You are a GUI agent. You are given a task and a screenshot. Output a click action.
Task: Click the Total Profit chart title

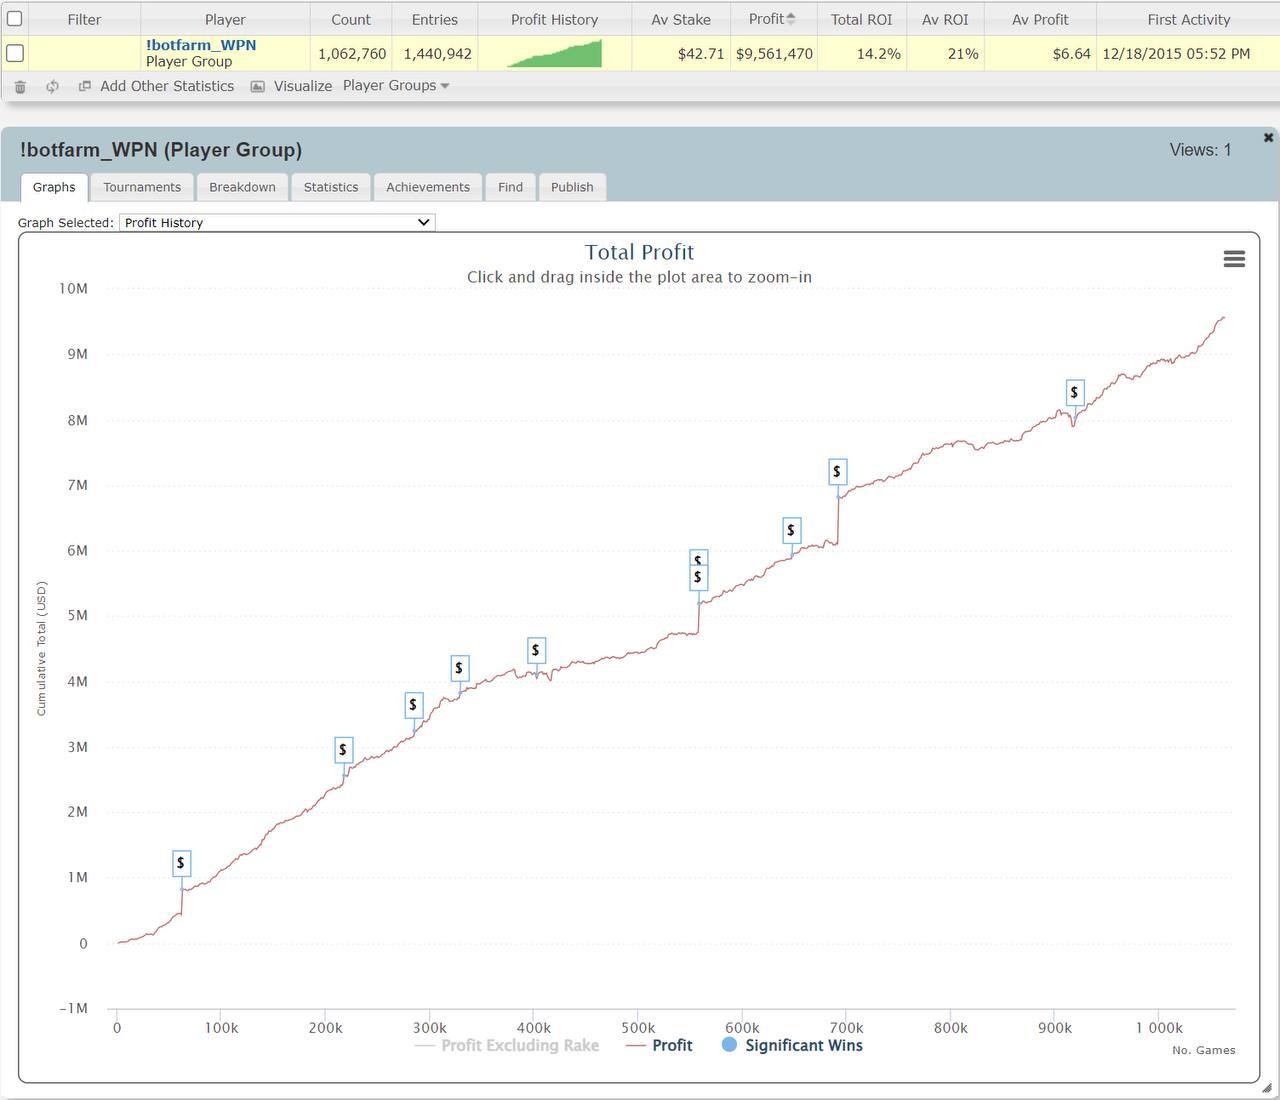(x=639, y=252)
